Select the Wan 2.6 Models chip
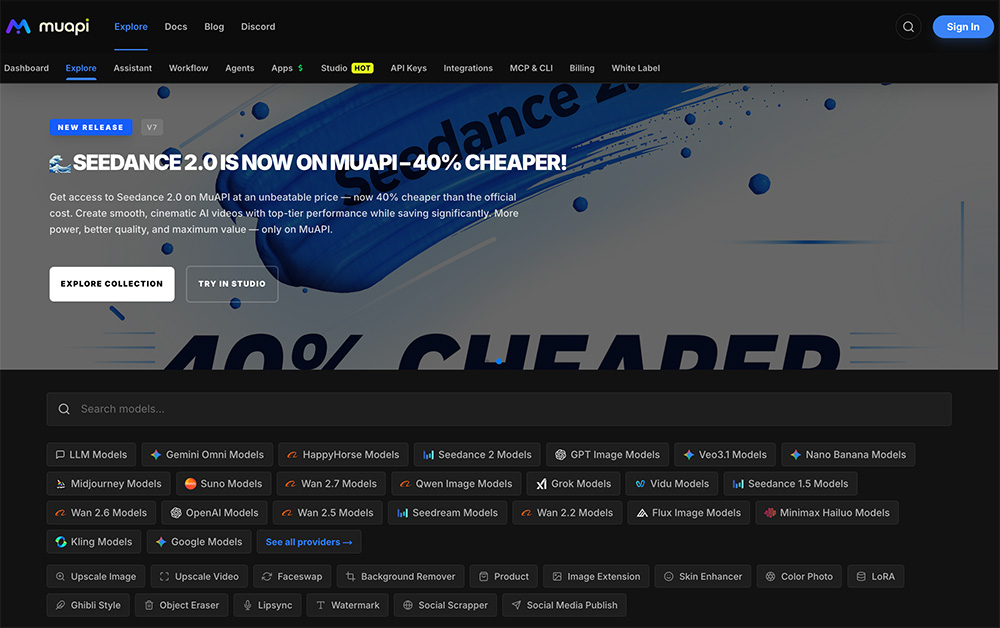The image size is (1000, 628). [x=101, y=513]
